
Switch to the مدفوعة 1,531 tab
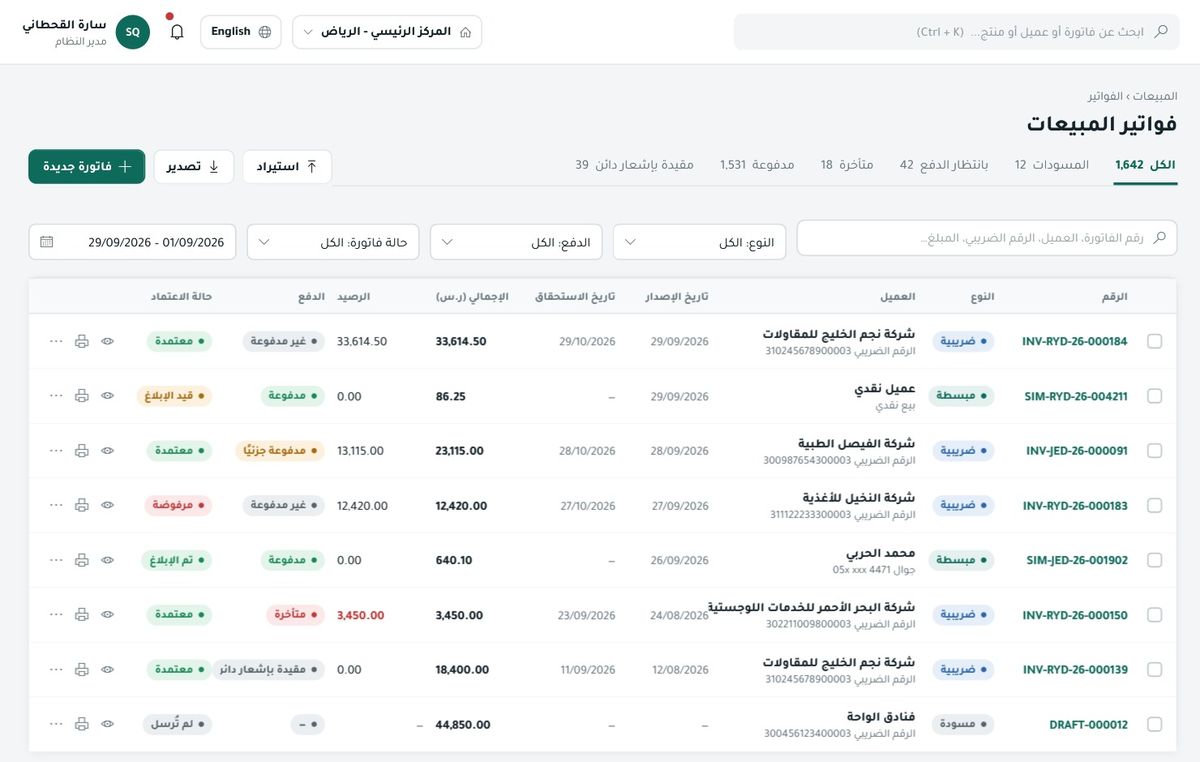[x=757, y=165]
